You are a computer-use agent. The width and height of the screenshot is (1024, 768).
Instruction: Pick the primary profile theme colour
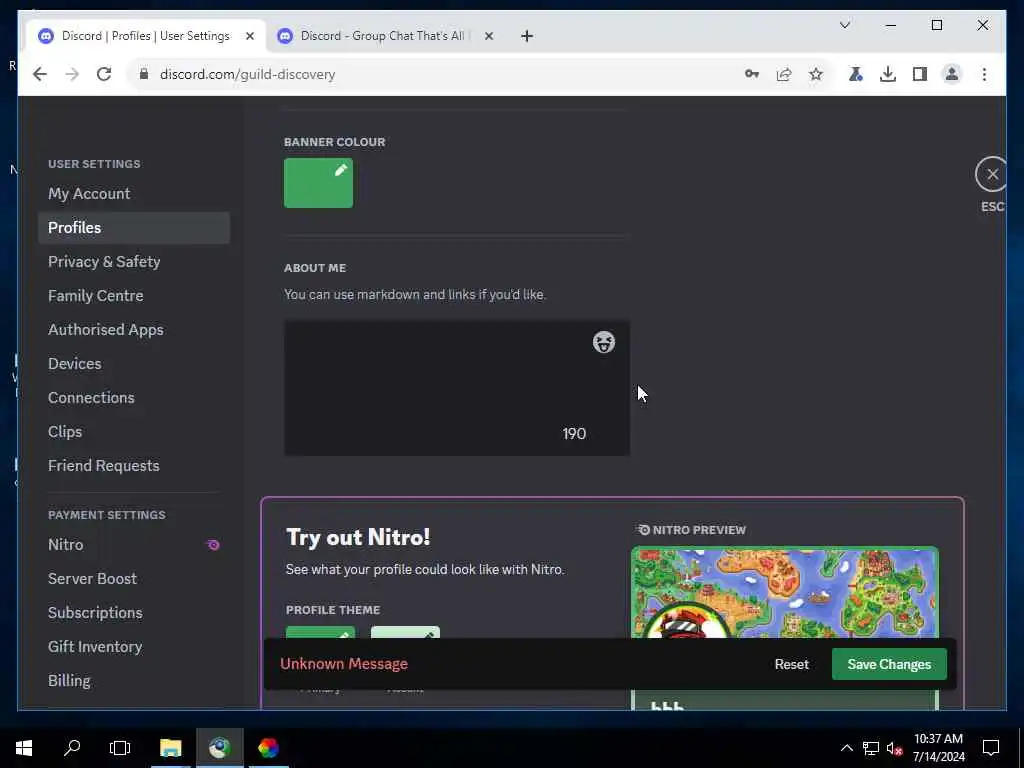coord(321,633)
